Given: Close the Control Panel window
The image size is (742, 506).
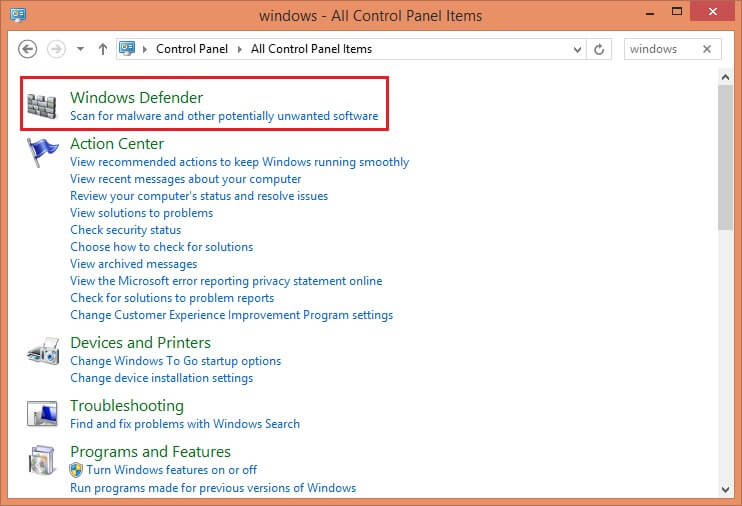Looking at the screenshot, I should (713, 11).
